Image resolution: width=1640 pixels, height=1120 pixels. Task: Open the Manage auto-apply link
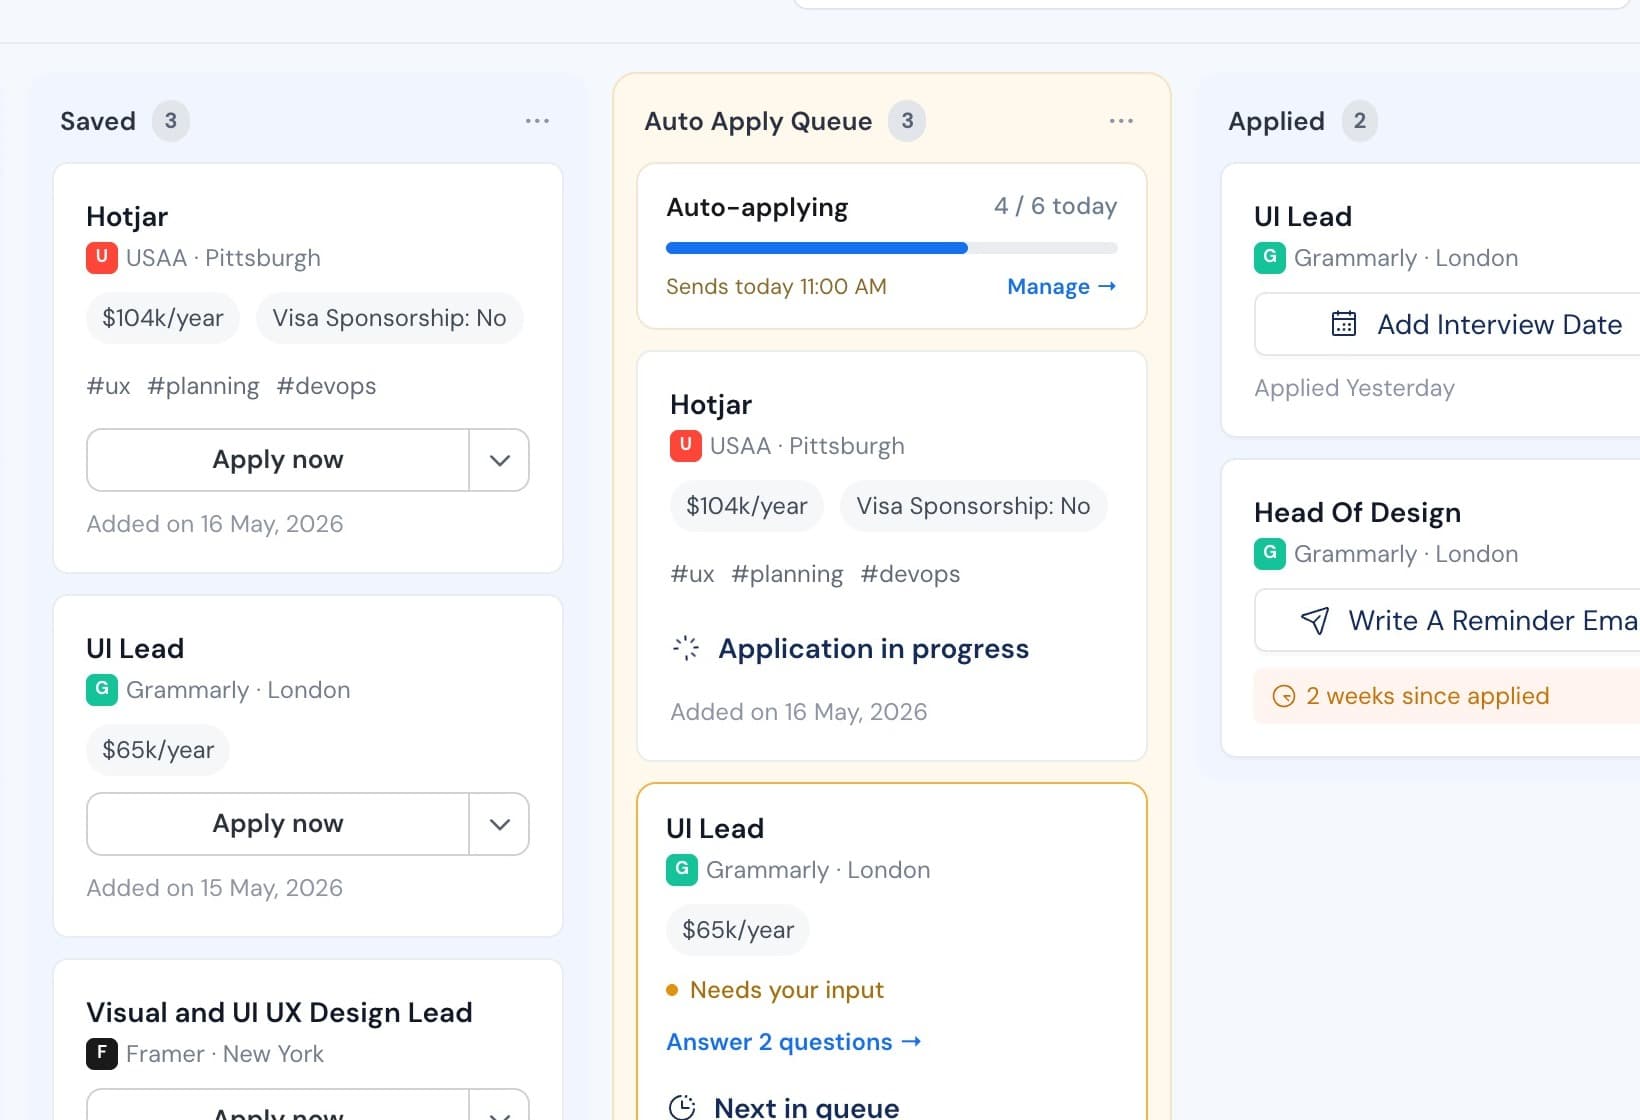coord(1061,287)
